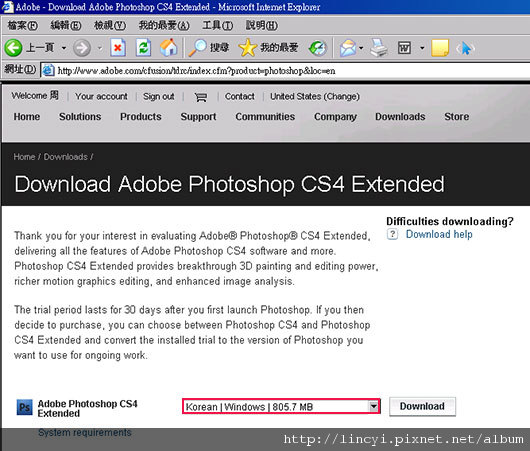Open Store in Adobe navigation
The height and width of the screenshot is (451, 530).
(x=457, y=117)
